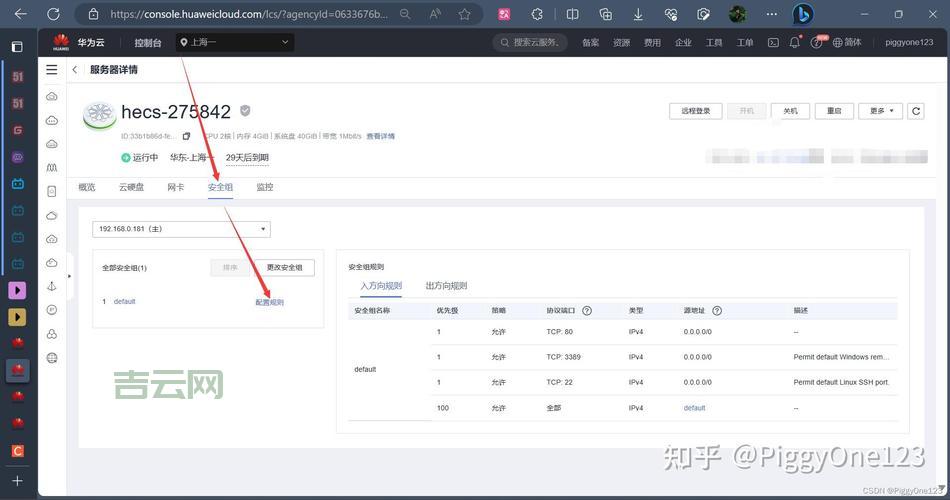Open the 费用 menu in the header
The height and width of the screenshot is (500, 950).
pos(653,42)
